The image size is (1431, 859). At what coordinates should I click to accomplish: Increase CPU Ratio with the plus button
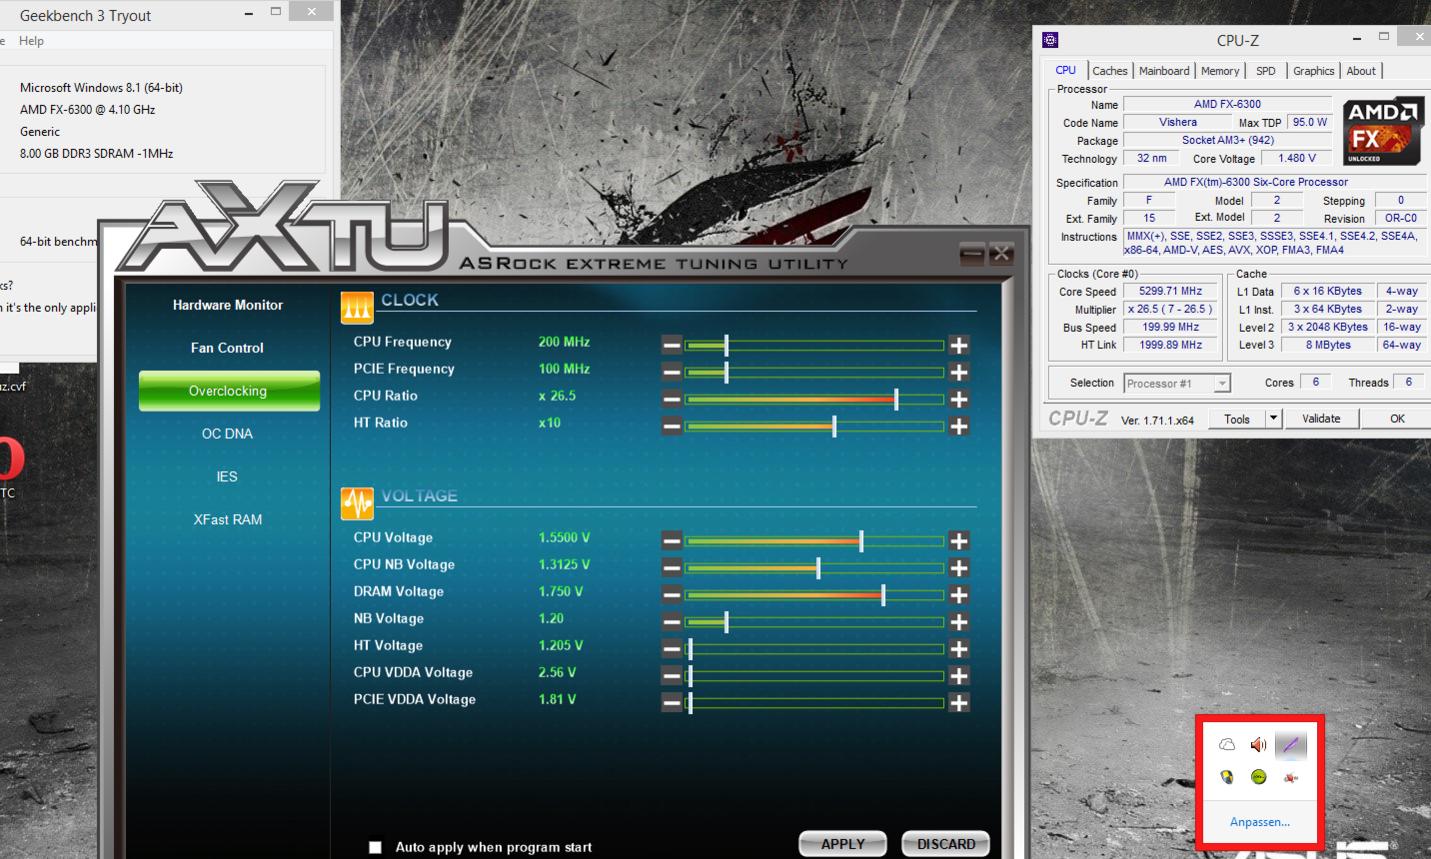pyautogui.click(x=959, y=399)
